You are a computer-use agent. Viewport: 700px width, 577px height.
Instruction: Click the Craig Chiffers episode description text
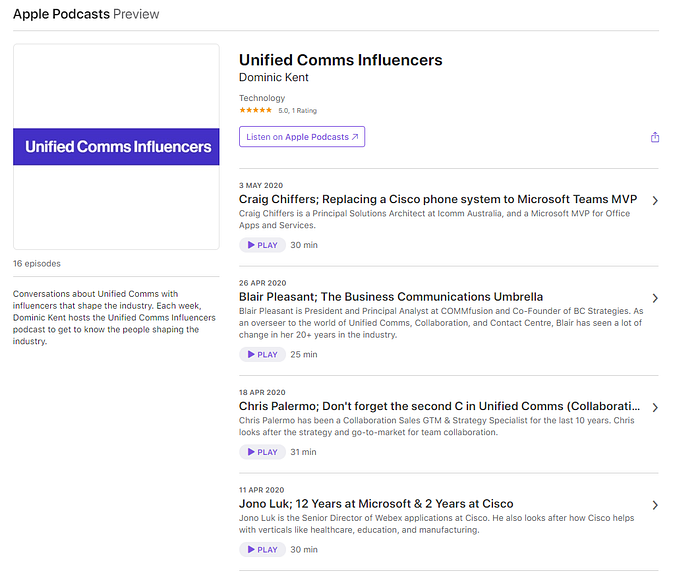pyautogui.click(x=434, y=219)
